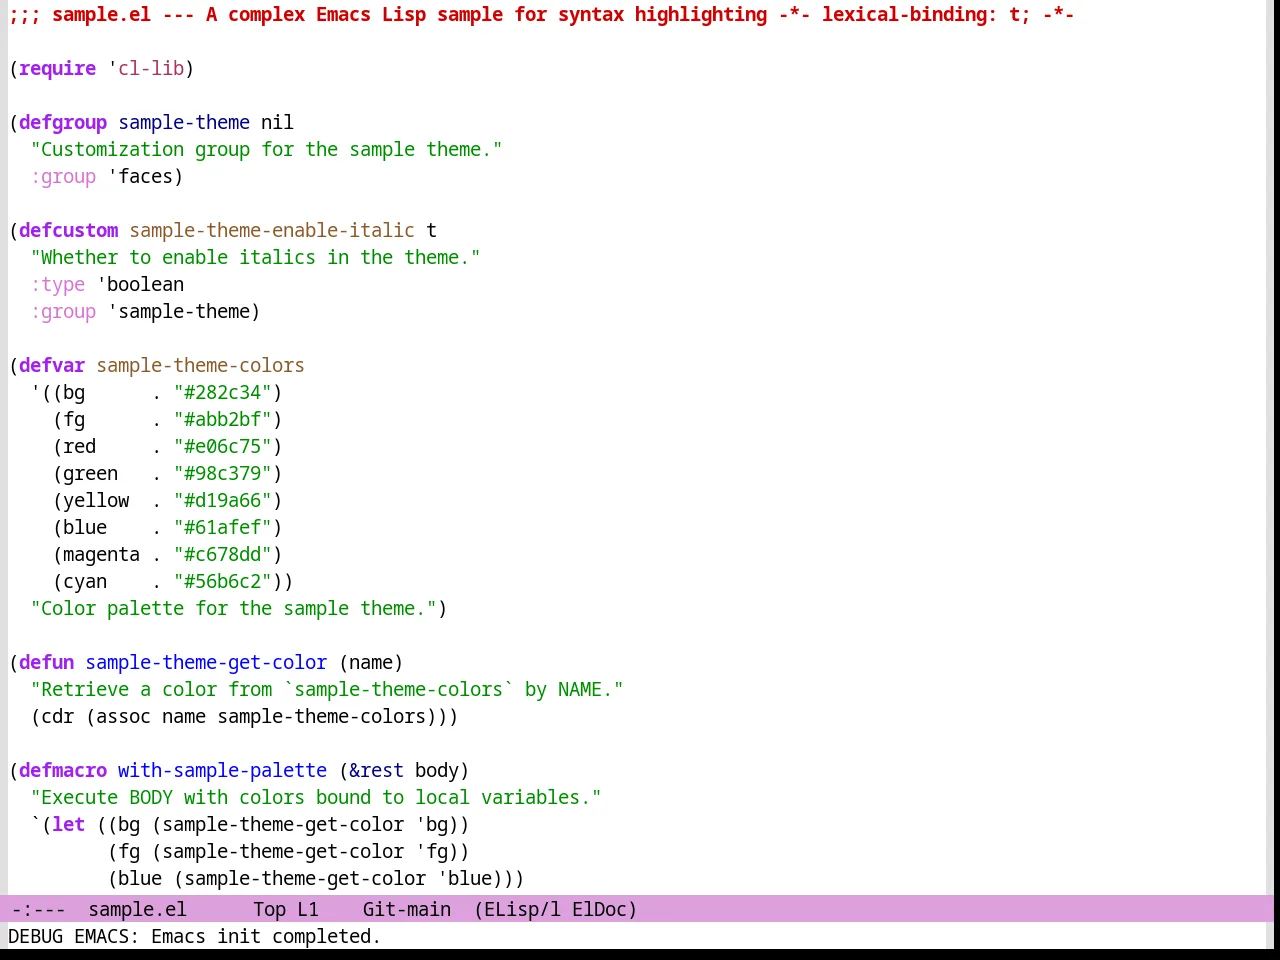Image resolution: width=1280 pixels, height=960 pixels.
Task: Click 'cdr' in function body
Action: 57,716
